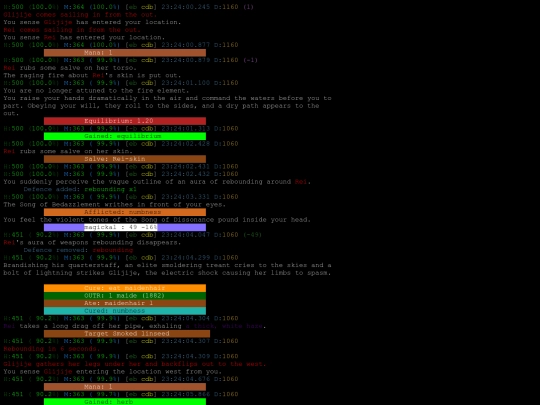Select 'Rei rubs some salve on her skin.'
Image resolution: width=540 pixels, height=405 pixels.
(68, 151)
